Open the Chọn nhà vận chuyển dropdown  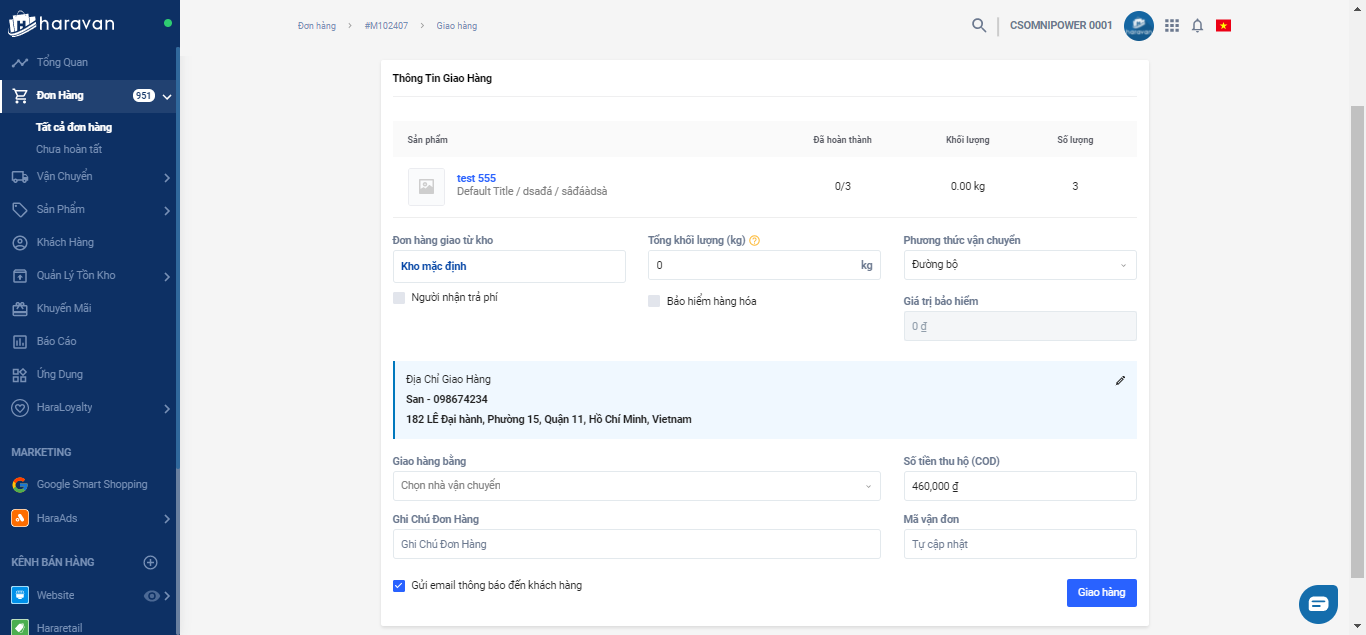point(636,486)
